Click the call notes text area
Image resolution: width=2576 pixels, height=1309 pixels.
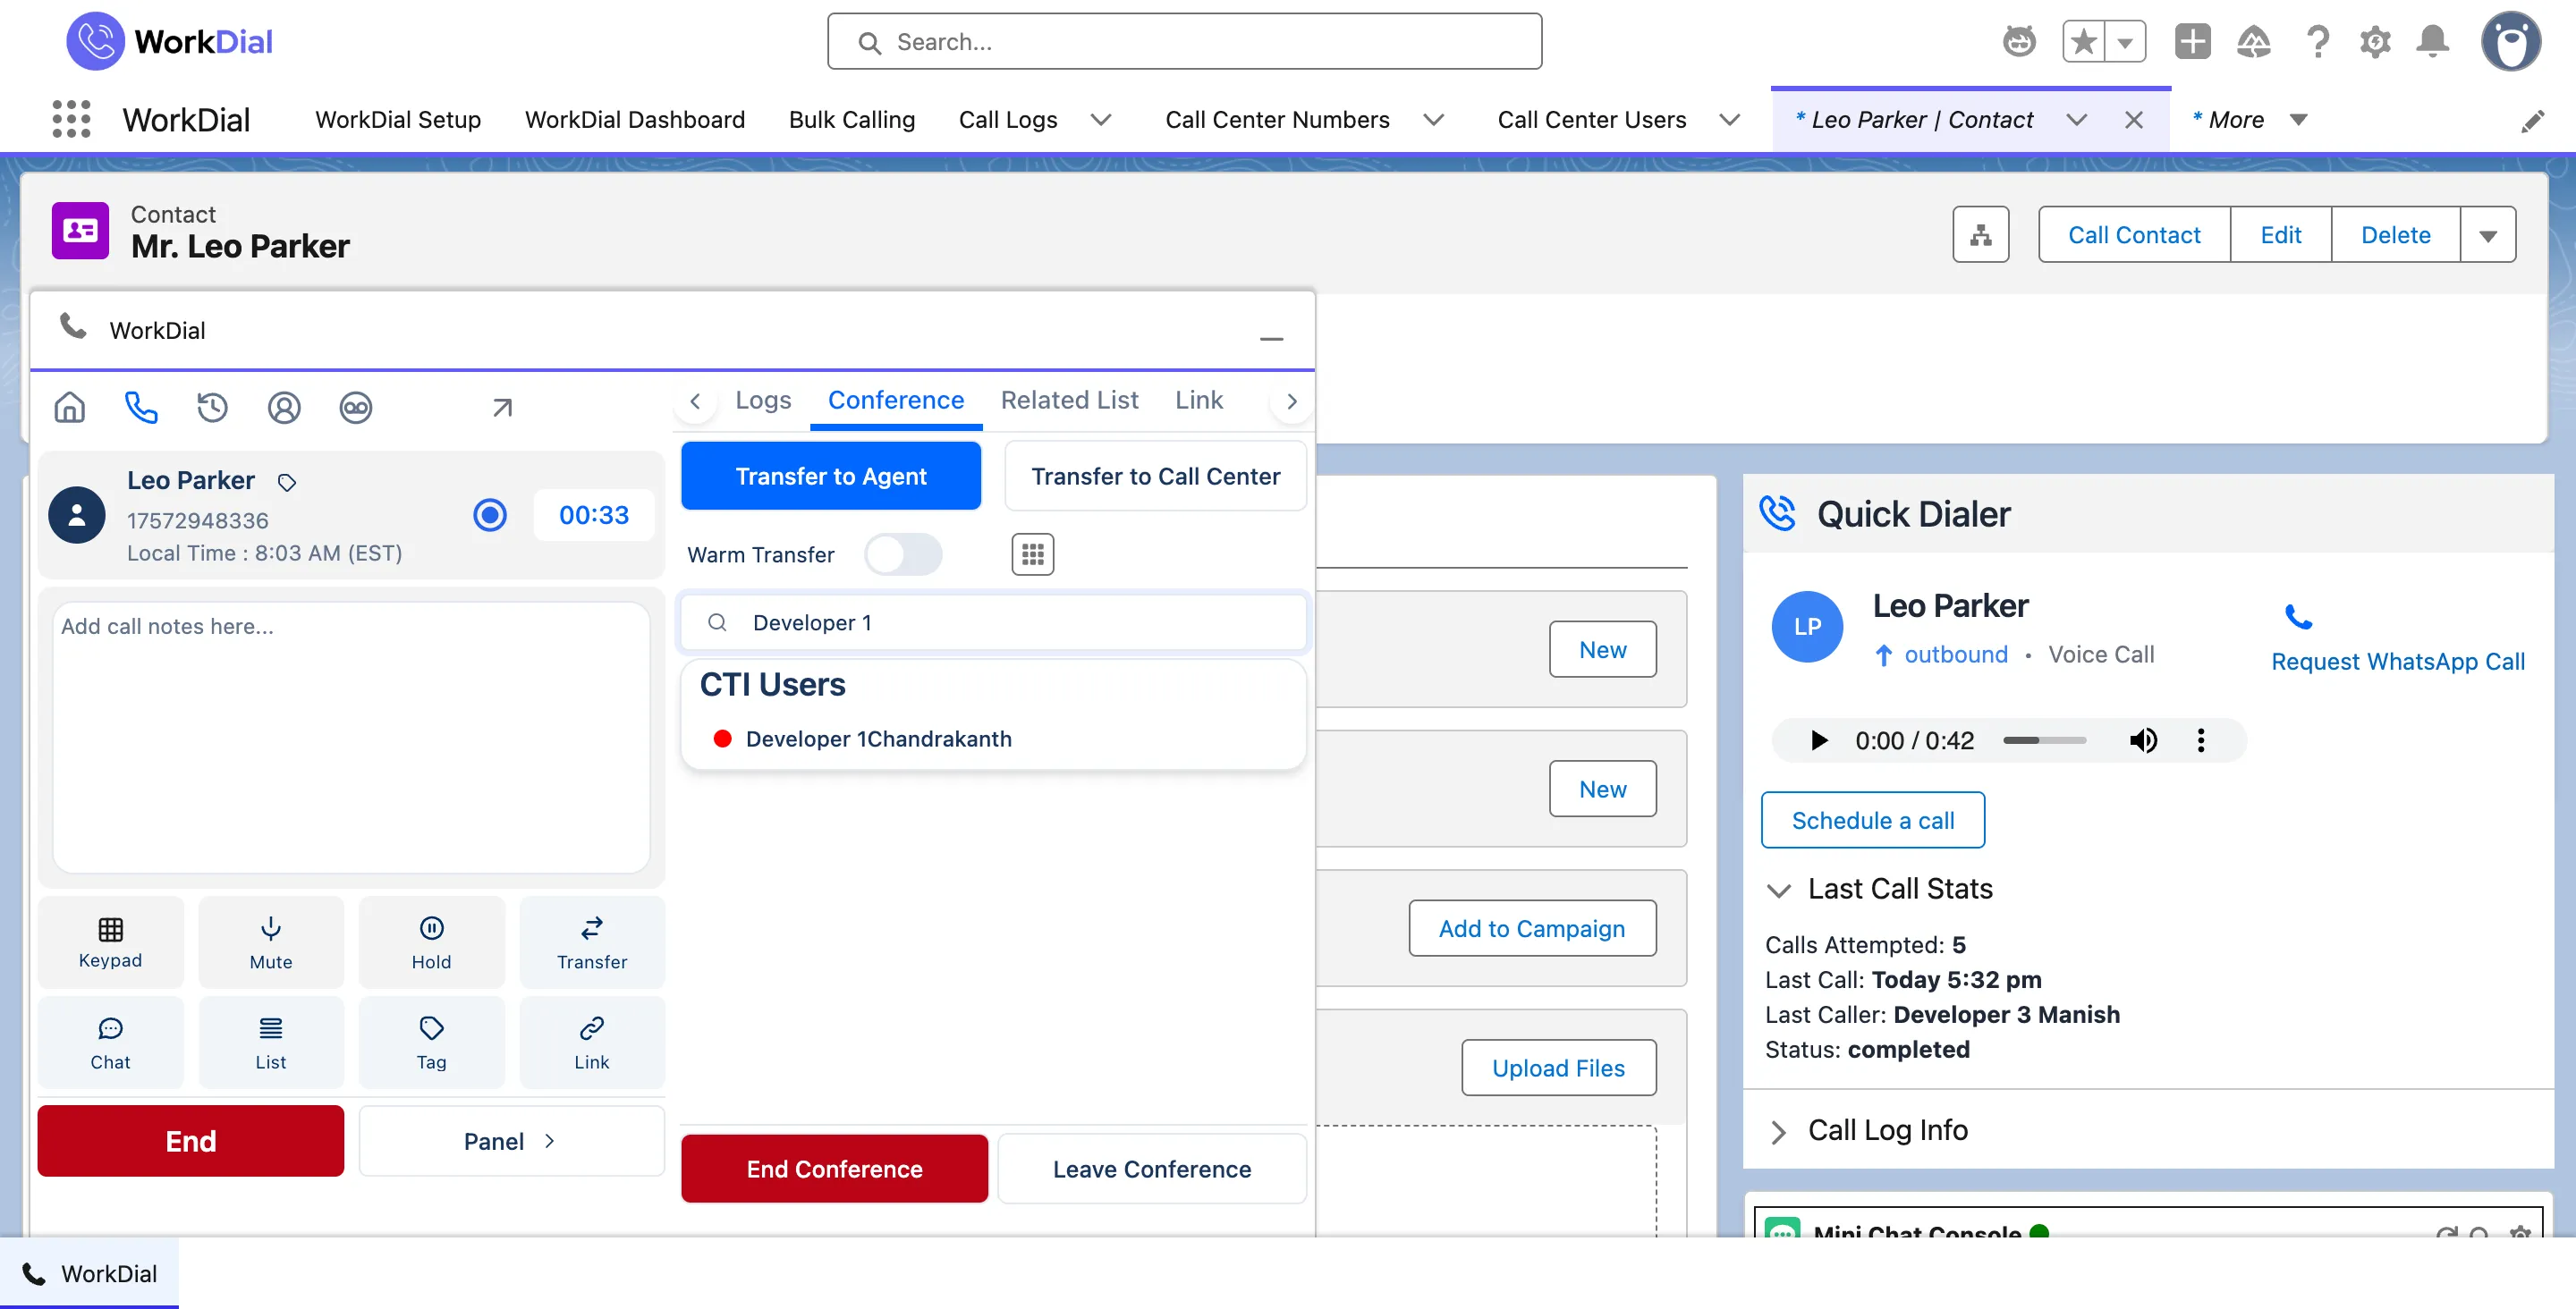351,737
